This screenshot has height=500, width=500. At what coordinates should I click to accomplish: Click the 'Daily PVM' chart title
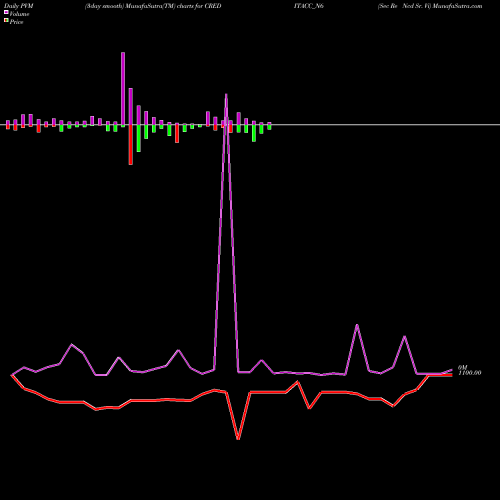point(20,6)
